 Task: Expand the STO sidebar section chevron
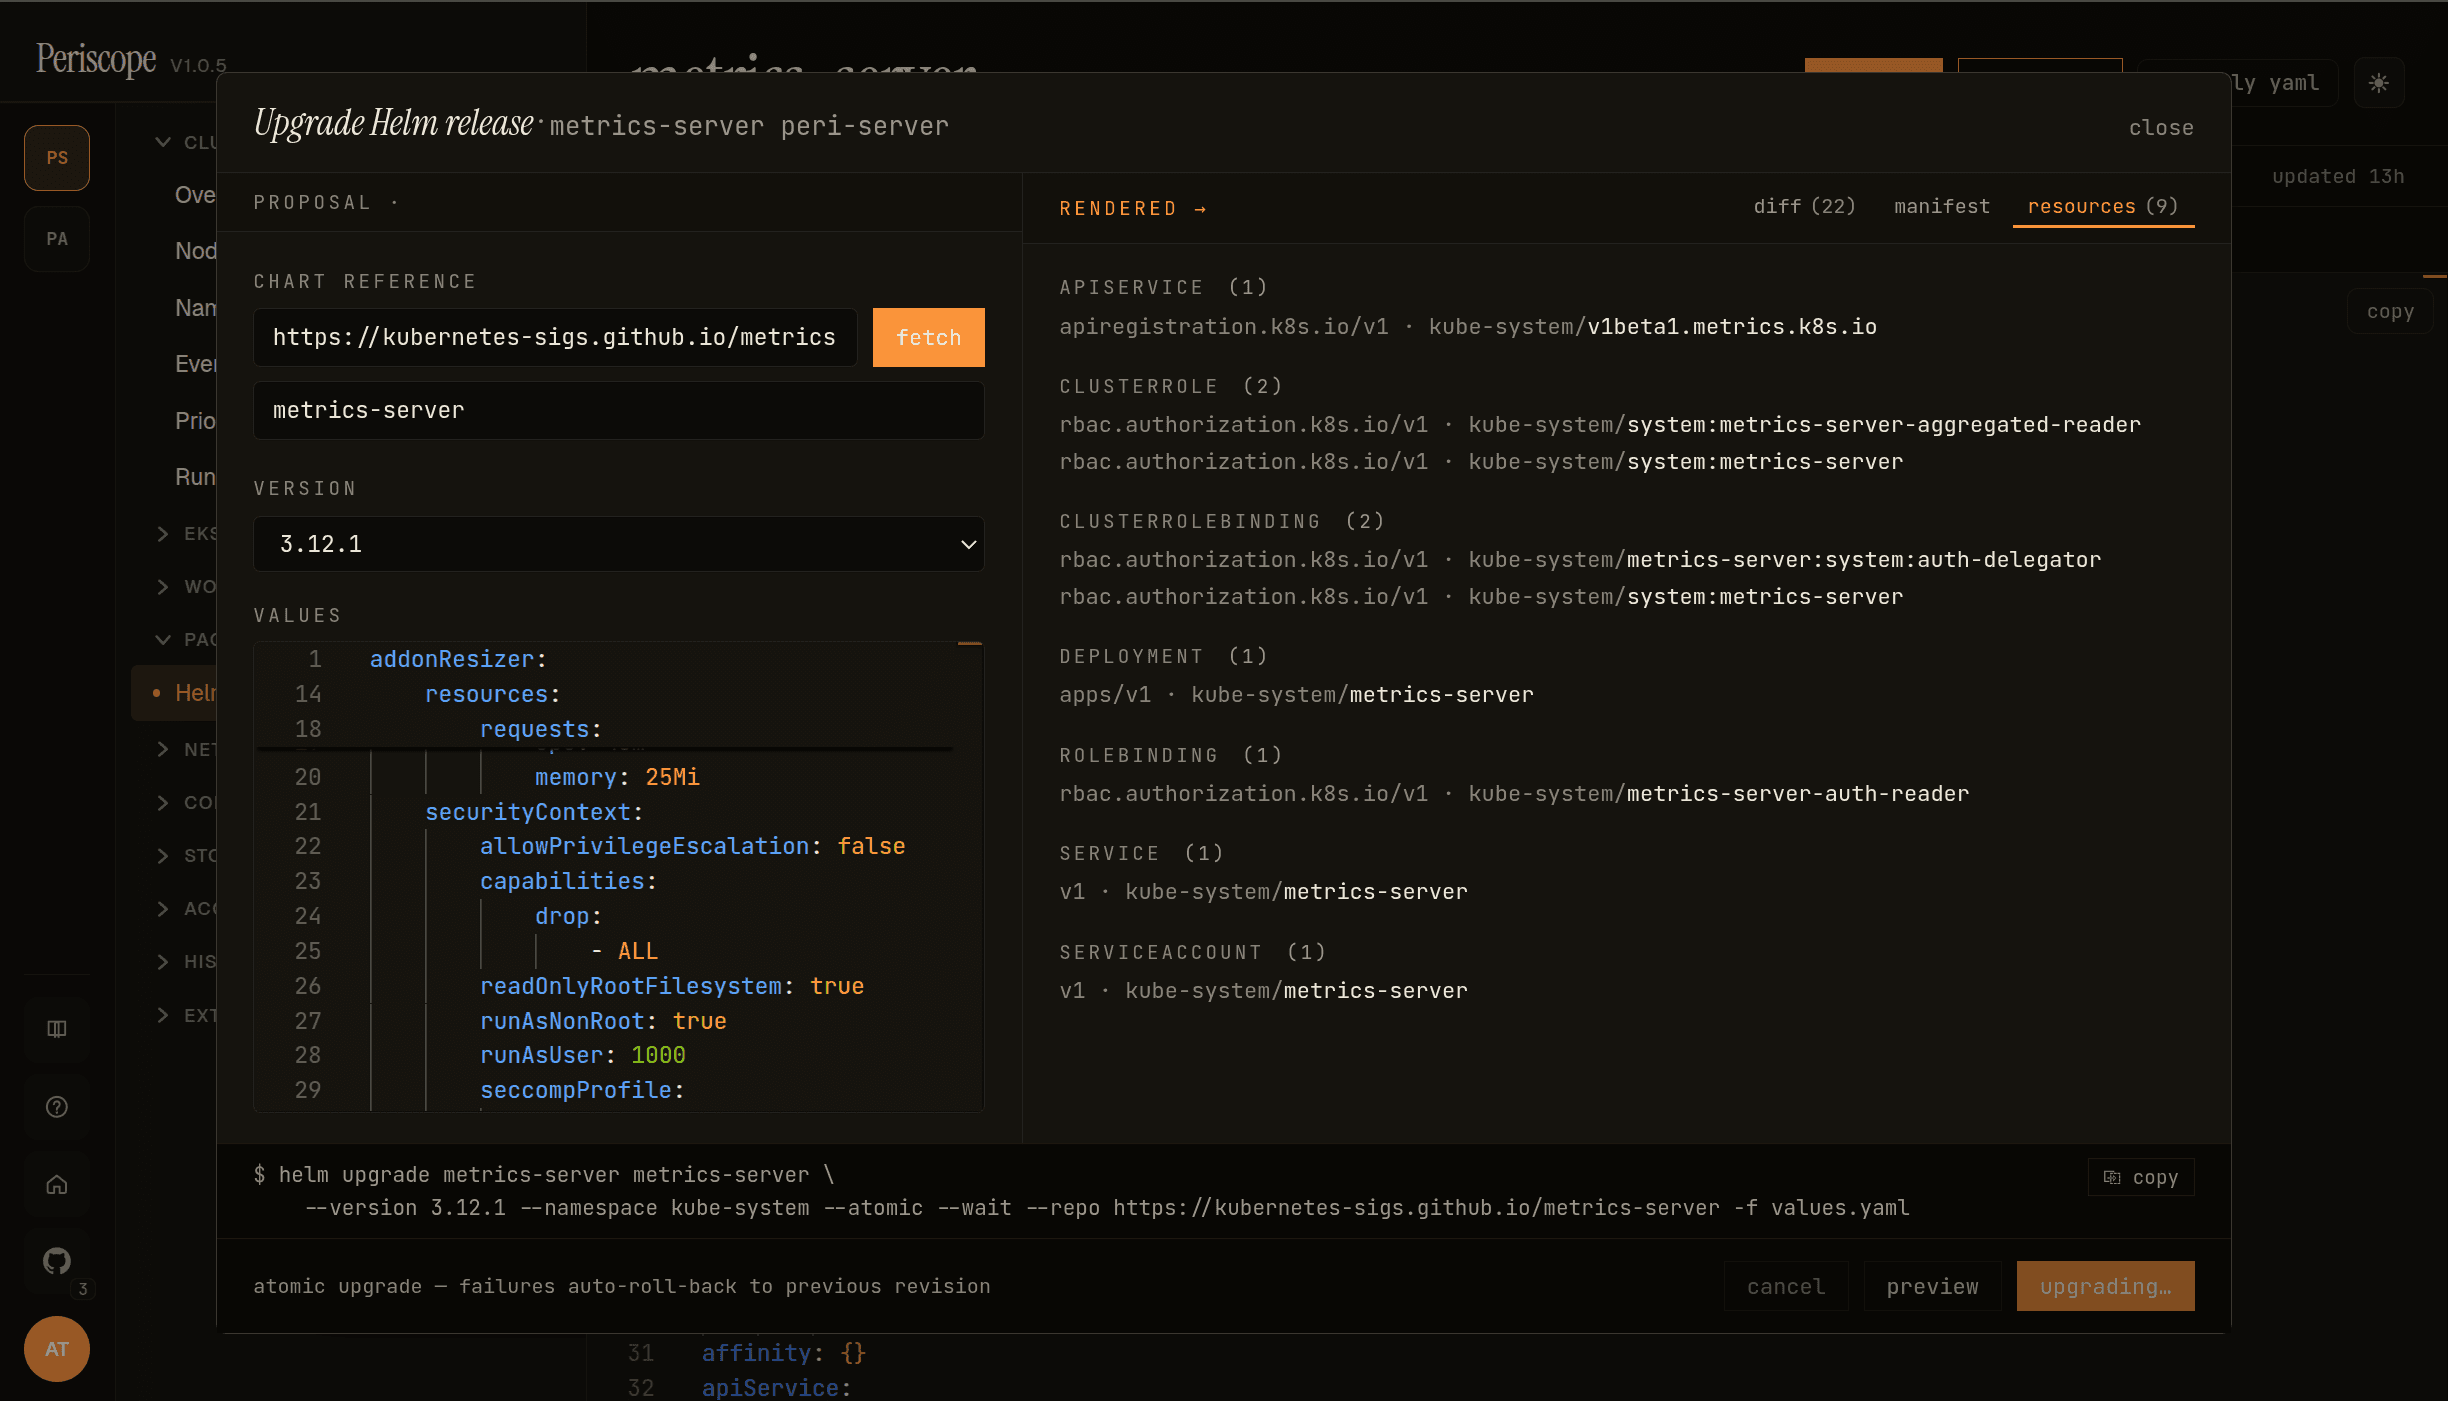click(x=163, y=855)
